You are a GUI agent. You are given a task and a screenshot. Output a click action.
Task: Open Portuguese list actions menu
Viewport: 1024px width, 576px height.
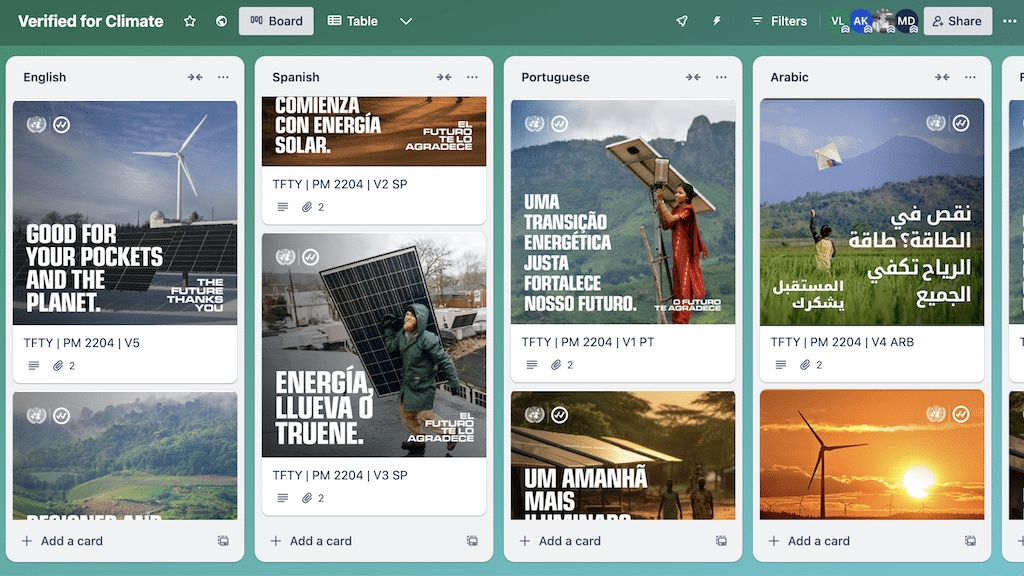tap(721, 77)
